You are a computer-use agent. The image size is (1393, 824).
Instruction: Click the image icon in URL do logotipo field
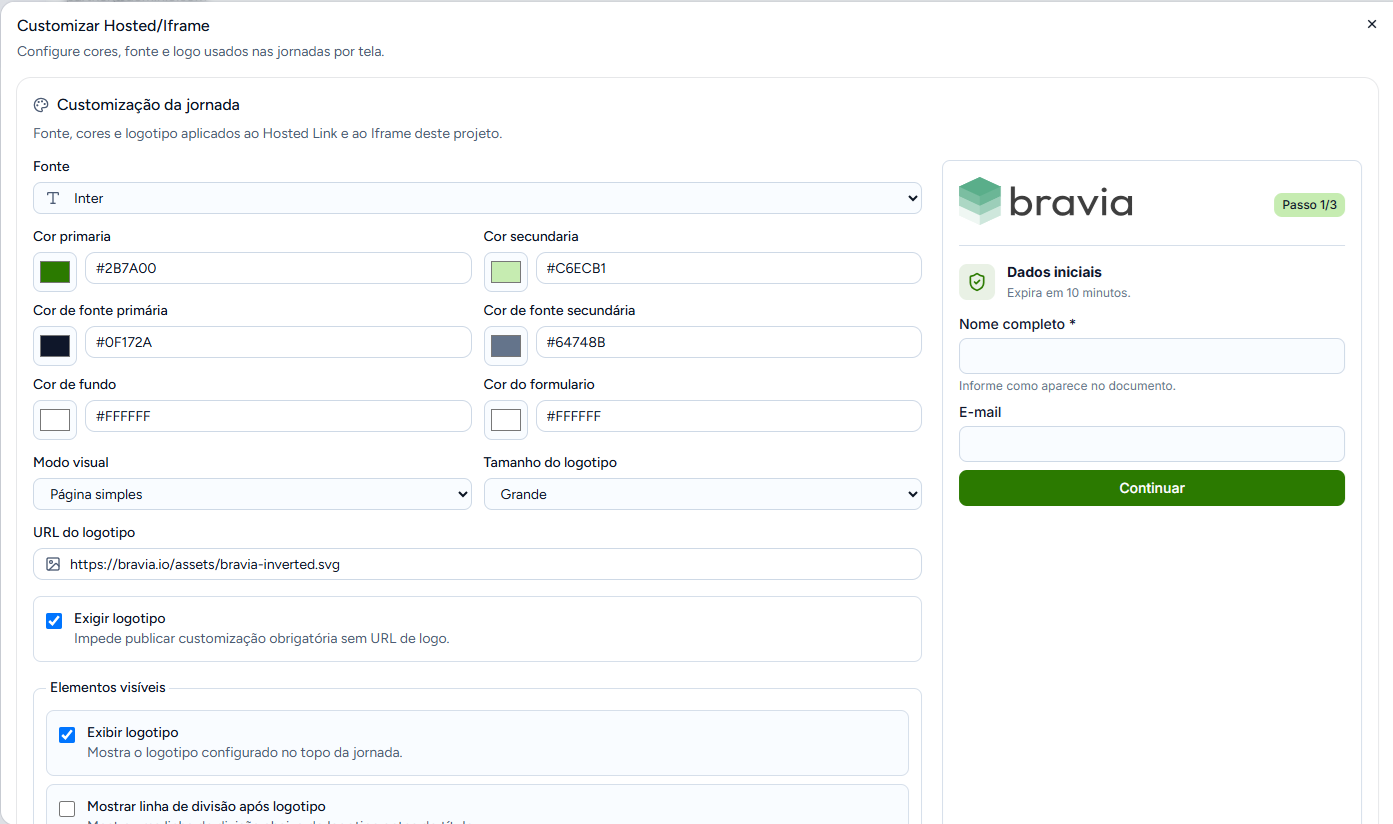[53, 564]
